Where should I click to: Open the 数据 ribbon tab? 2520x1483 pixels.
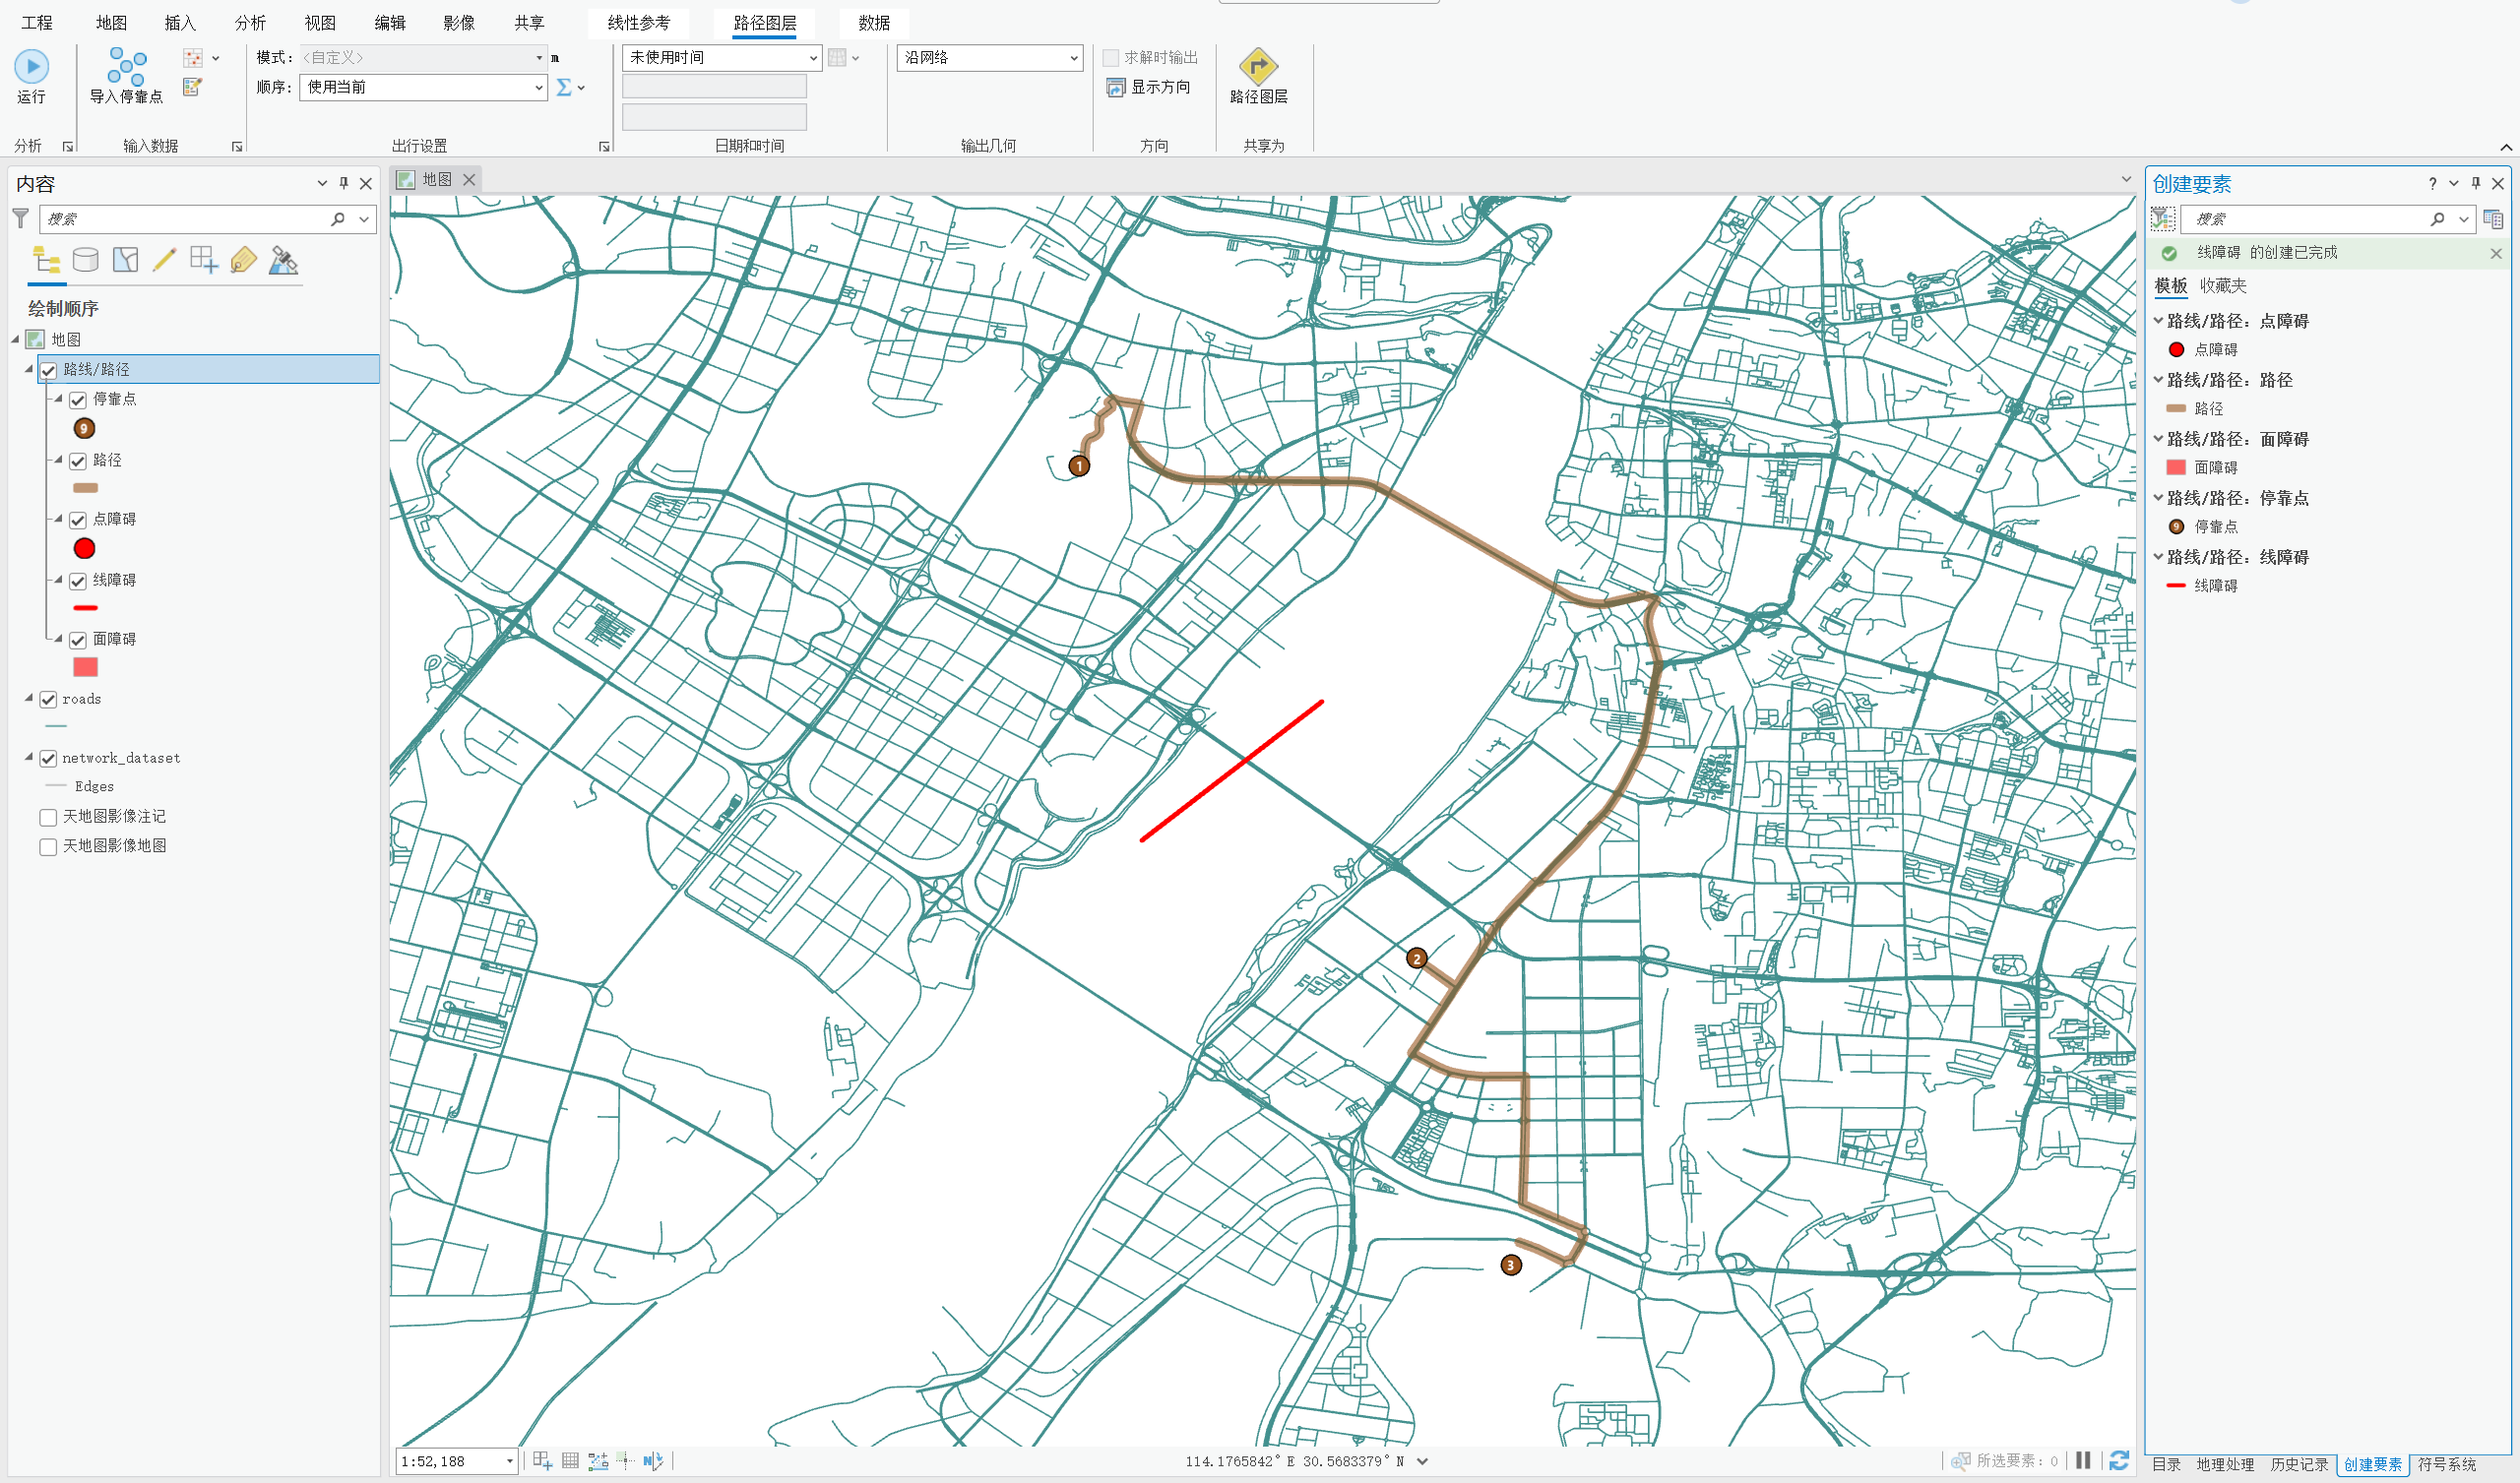tap(874, 23)
